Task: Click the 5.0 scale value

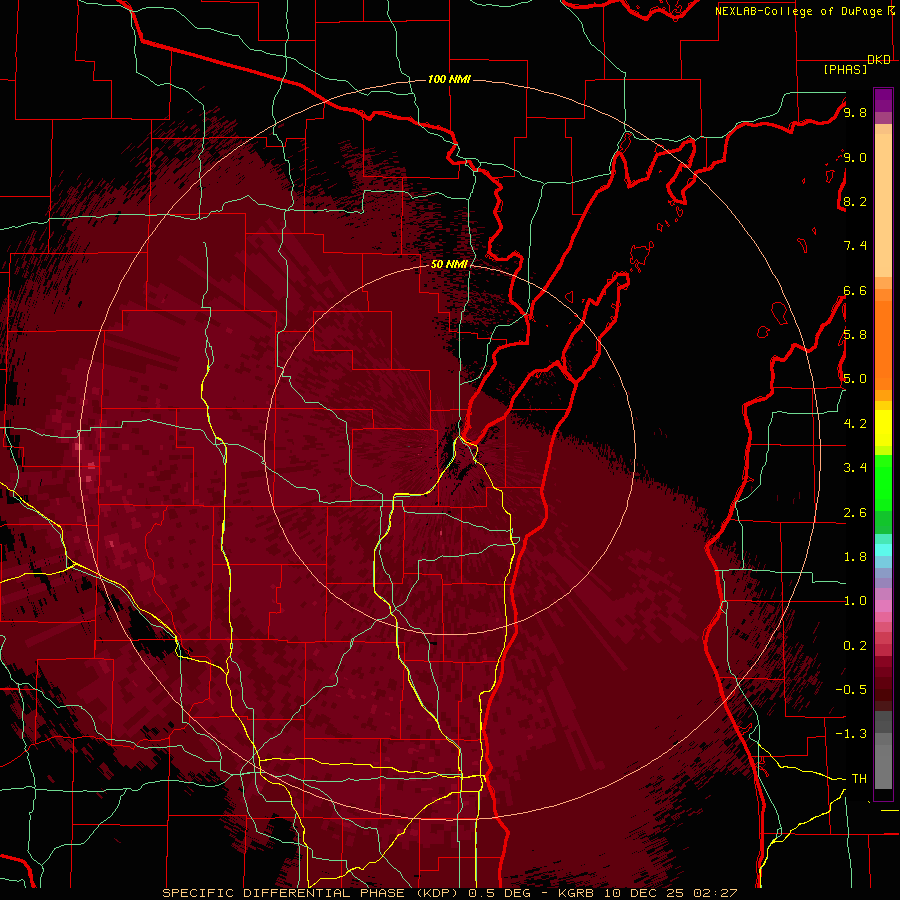Action: [x=855, y=379]
